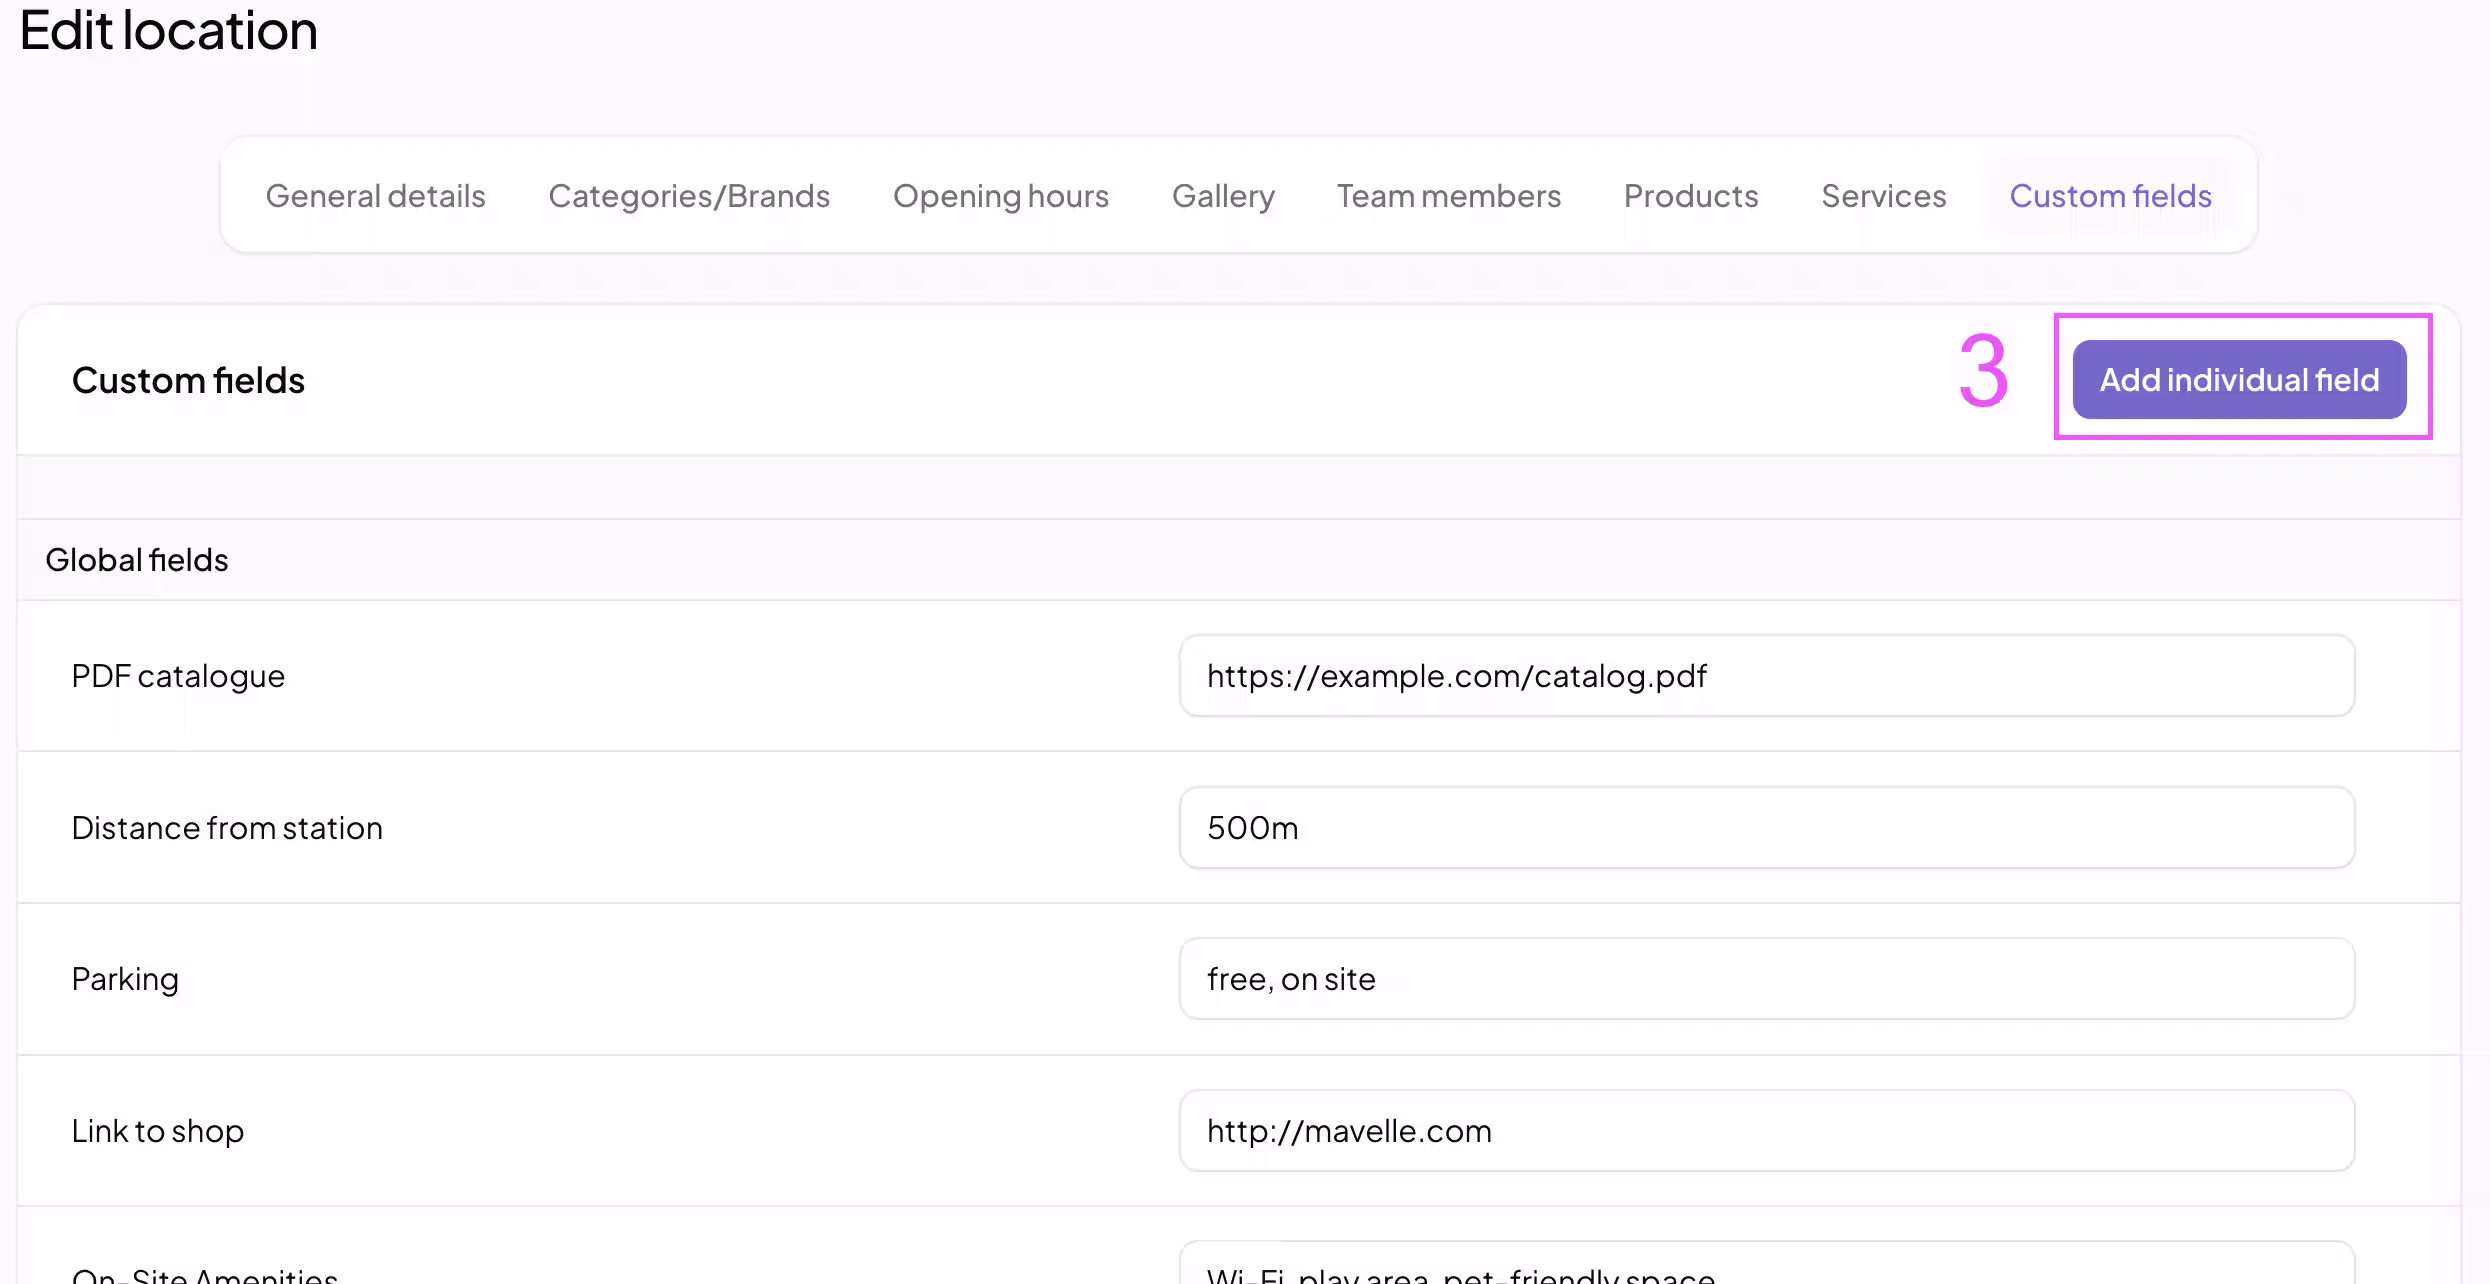2490x1284 pixels.
Task: Click the Edit location page title
Action: [x=168, y=30]
